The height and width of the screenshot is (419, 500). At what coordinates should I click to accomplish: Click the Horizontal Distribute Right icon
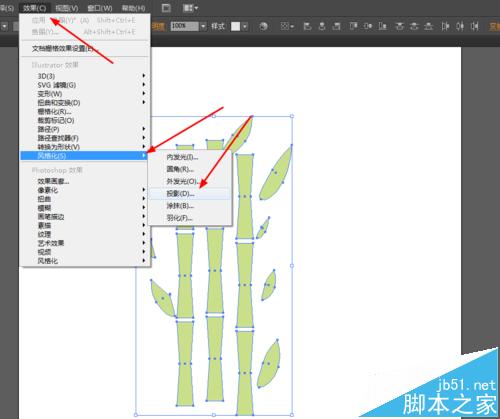[x=475, y=26]
